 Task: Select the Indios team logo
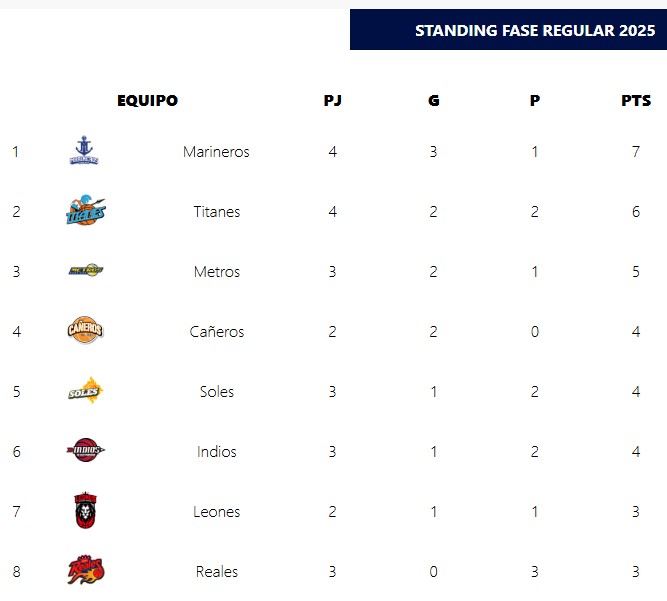pos(85,451)
